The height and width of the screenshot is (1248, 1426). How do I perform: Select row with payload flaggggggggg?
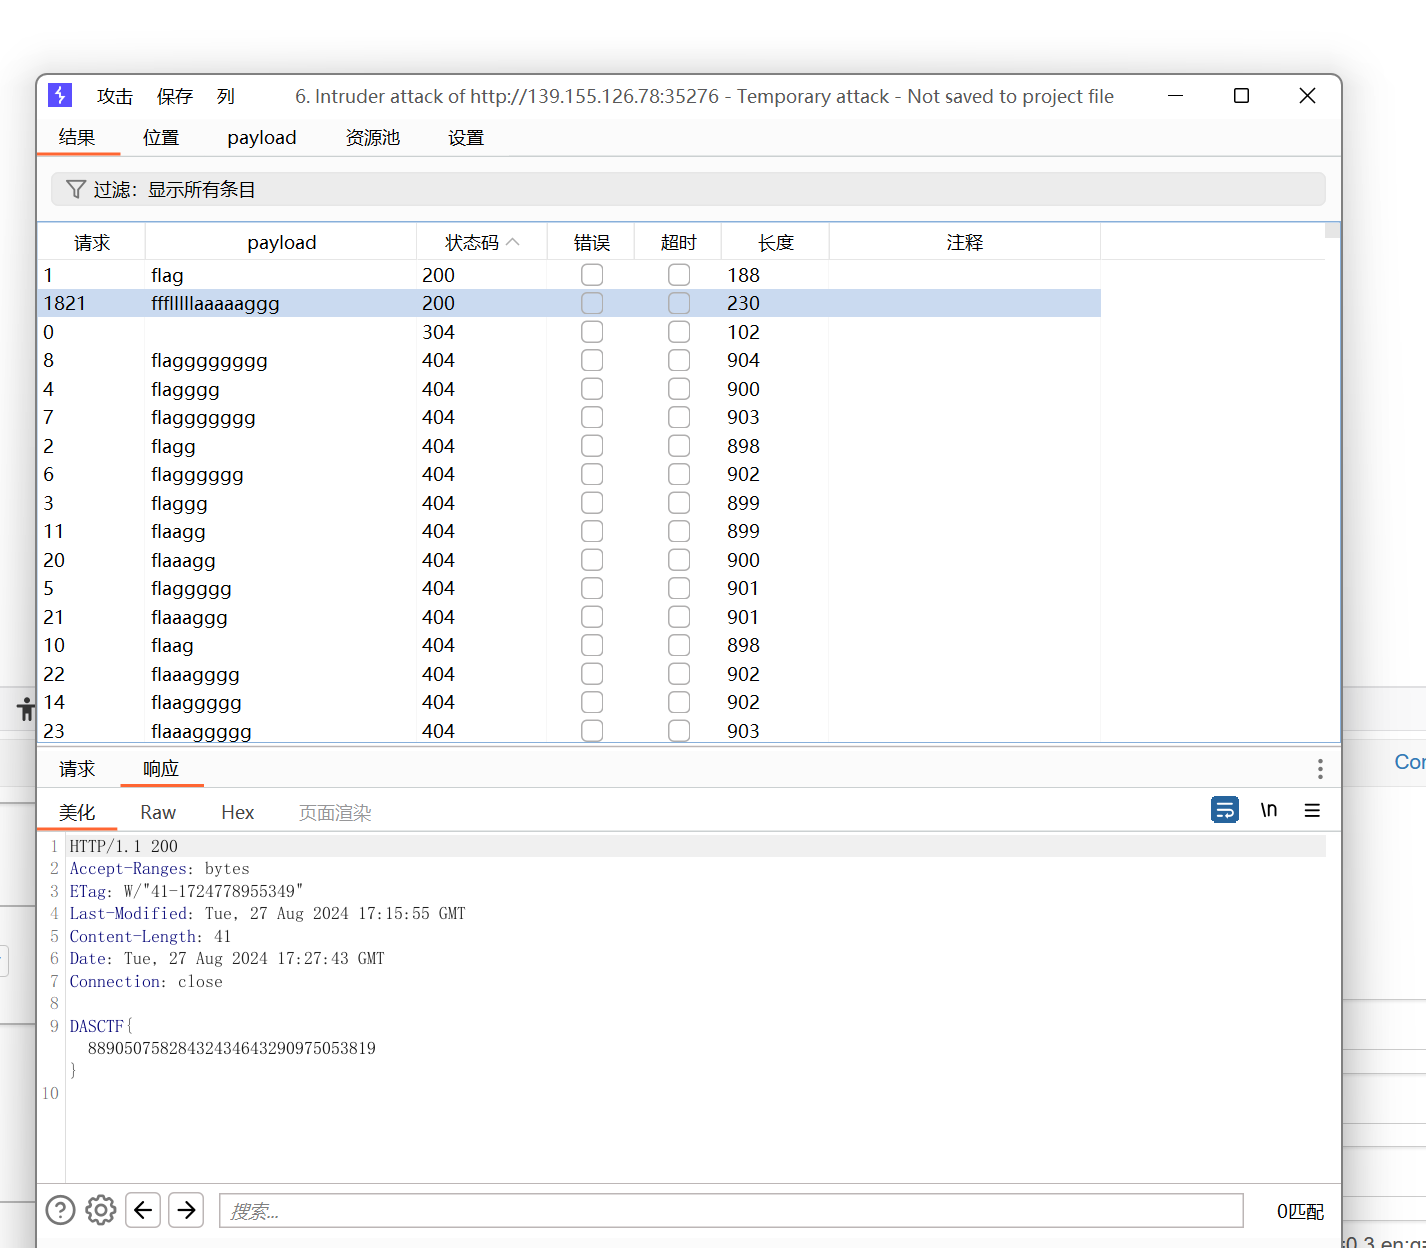click(x=570, y=360)
